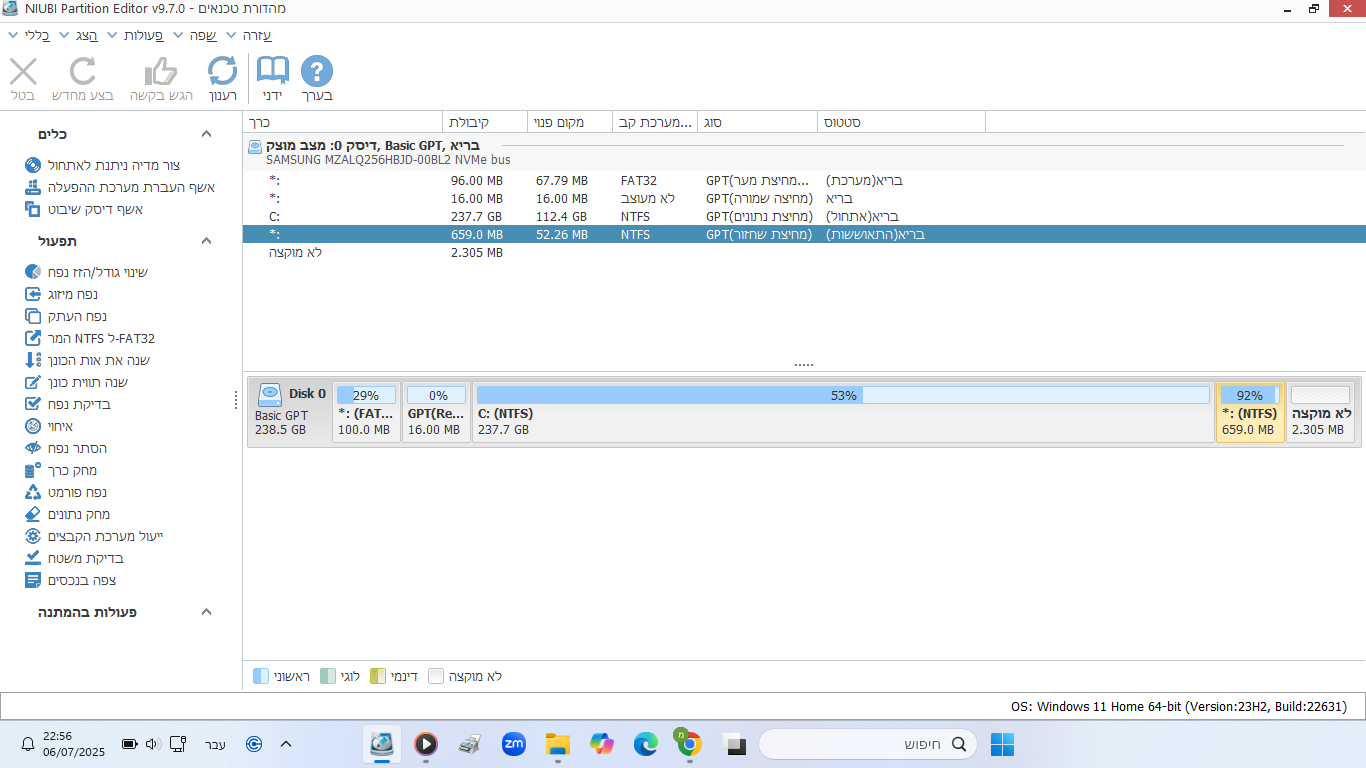Launch אשף העברת מערכת ההפעלה OS migration wizard
This screenshot has height=768, width=1366.
click(x=119, y=187)
